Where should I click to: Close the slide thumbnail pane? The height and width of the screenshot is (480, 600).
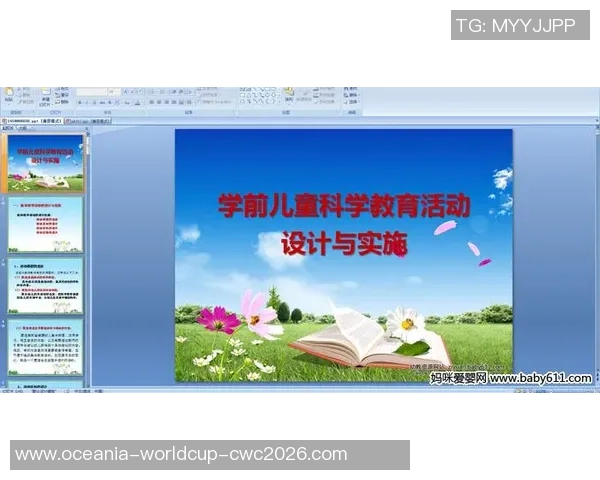pyautogui.click(x=86, y=128)
